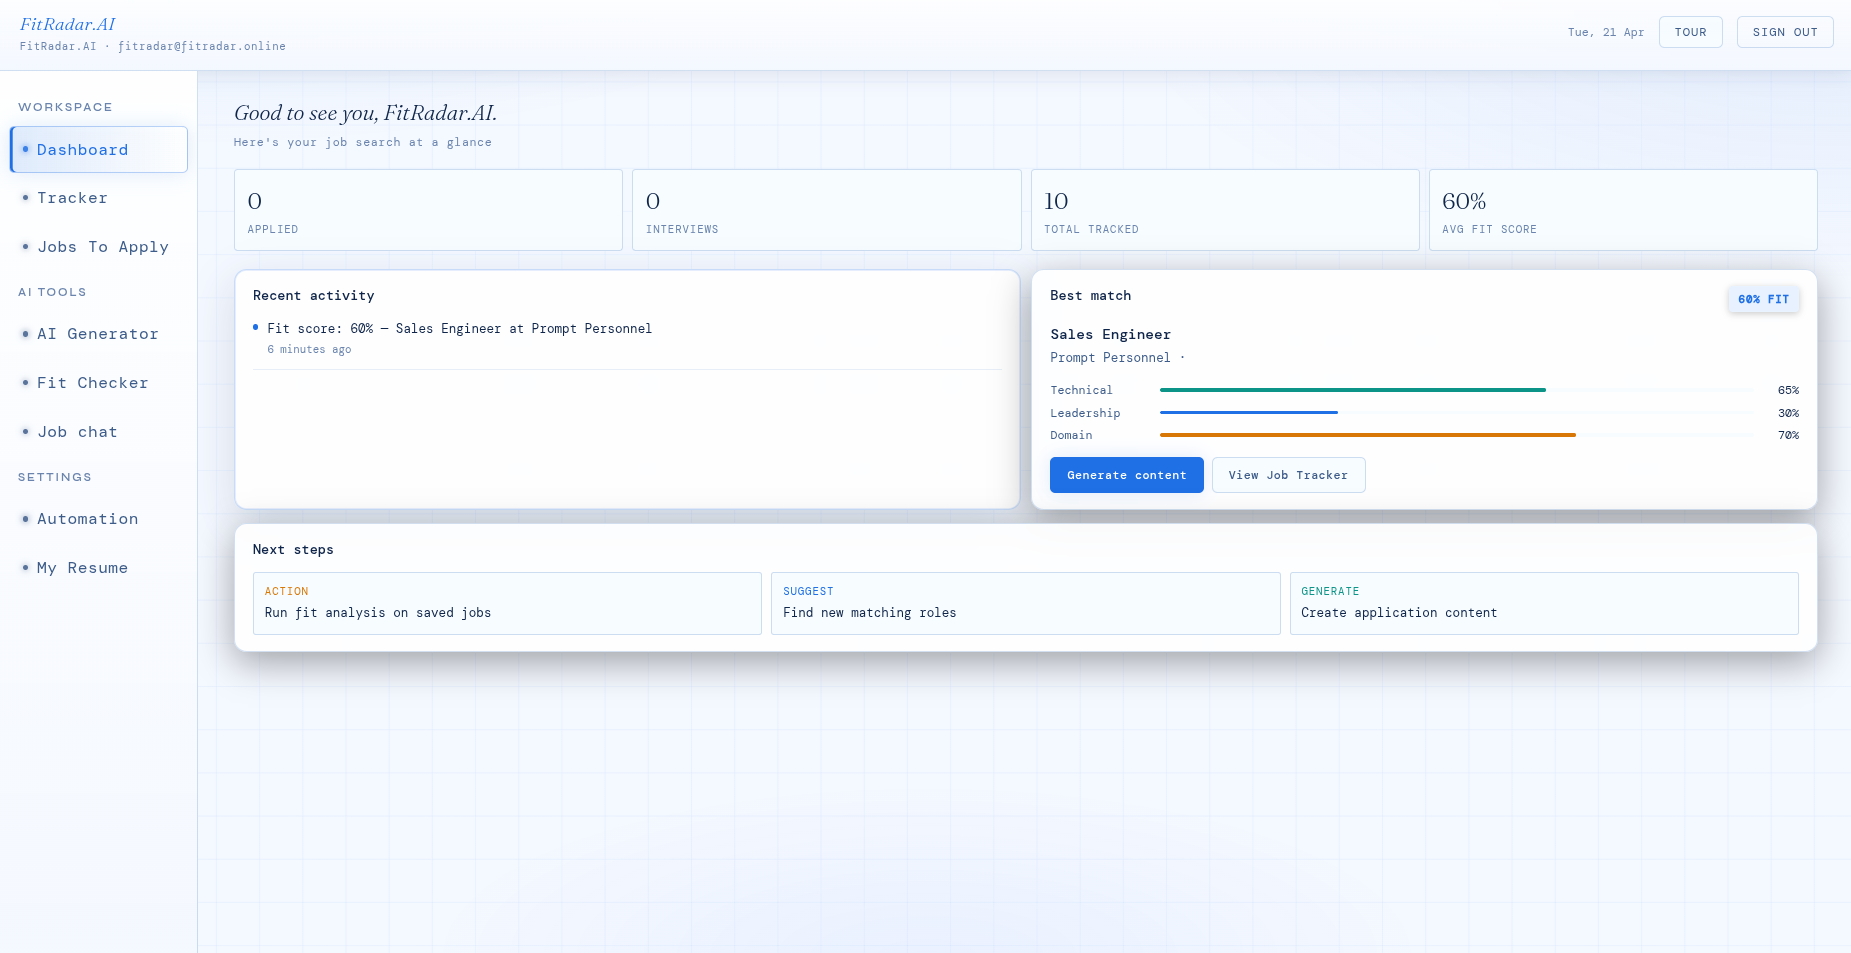Image resolution: width=1851 pixels, height=953 pixels.
Task: Select Find new matching roles card
Action: click(x=1025, y=603)
